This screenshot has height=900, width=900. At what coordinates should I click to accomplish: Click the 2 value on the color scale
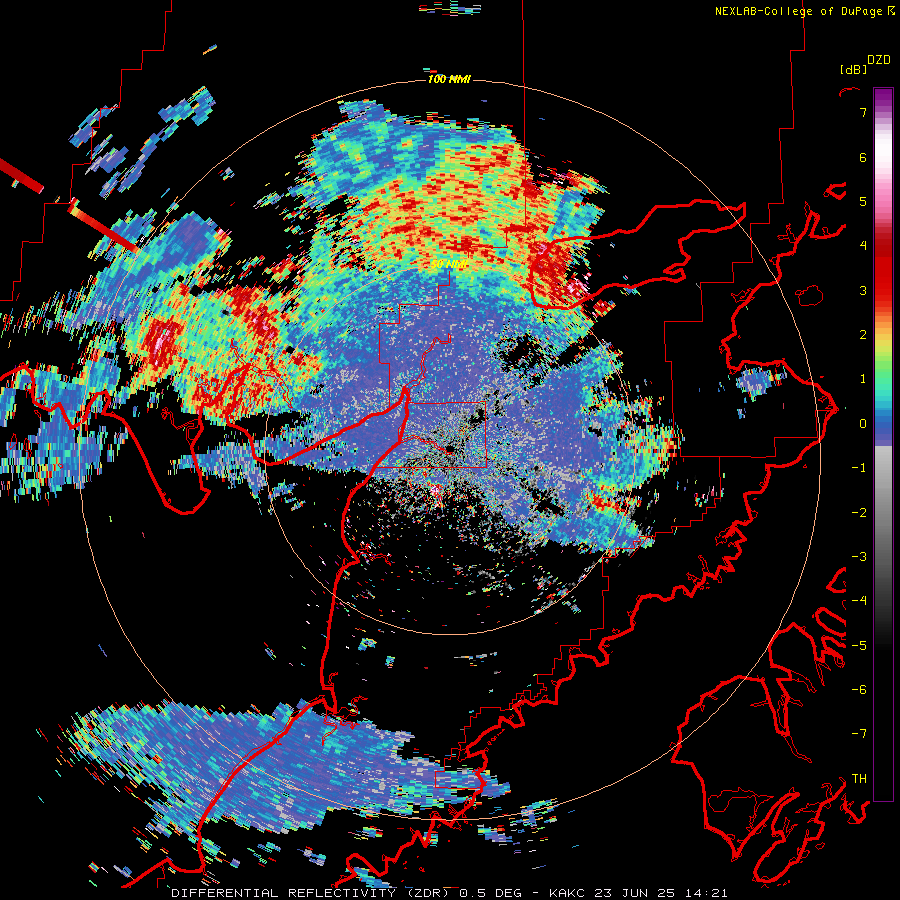863,335
